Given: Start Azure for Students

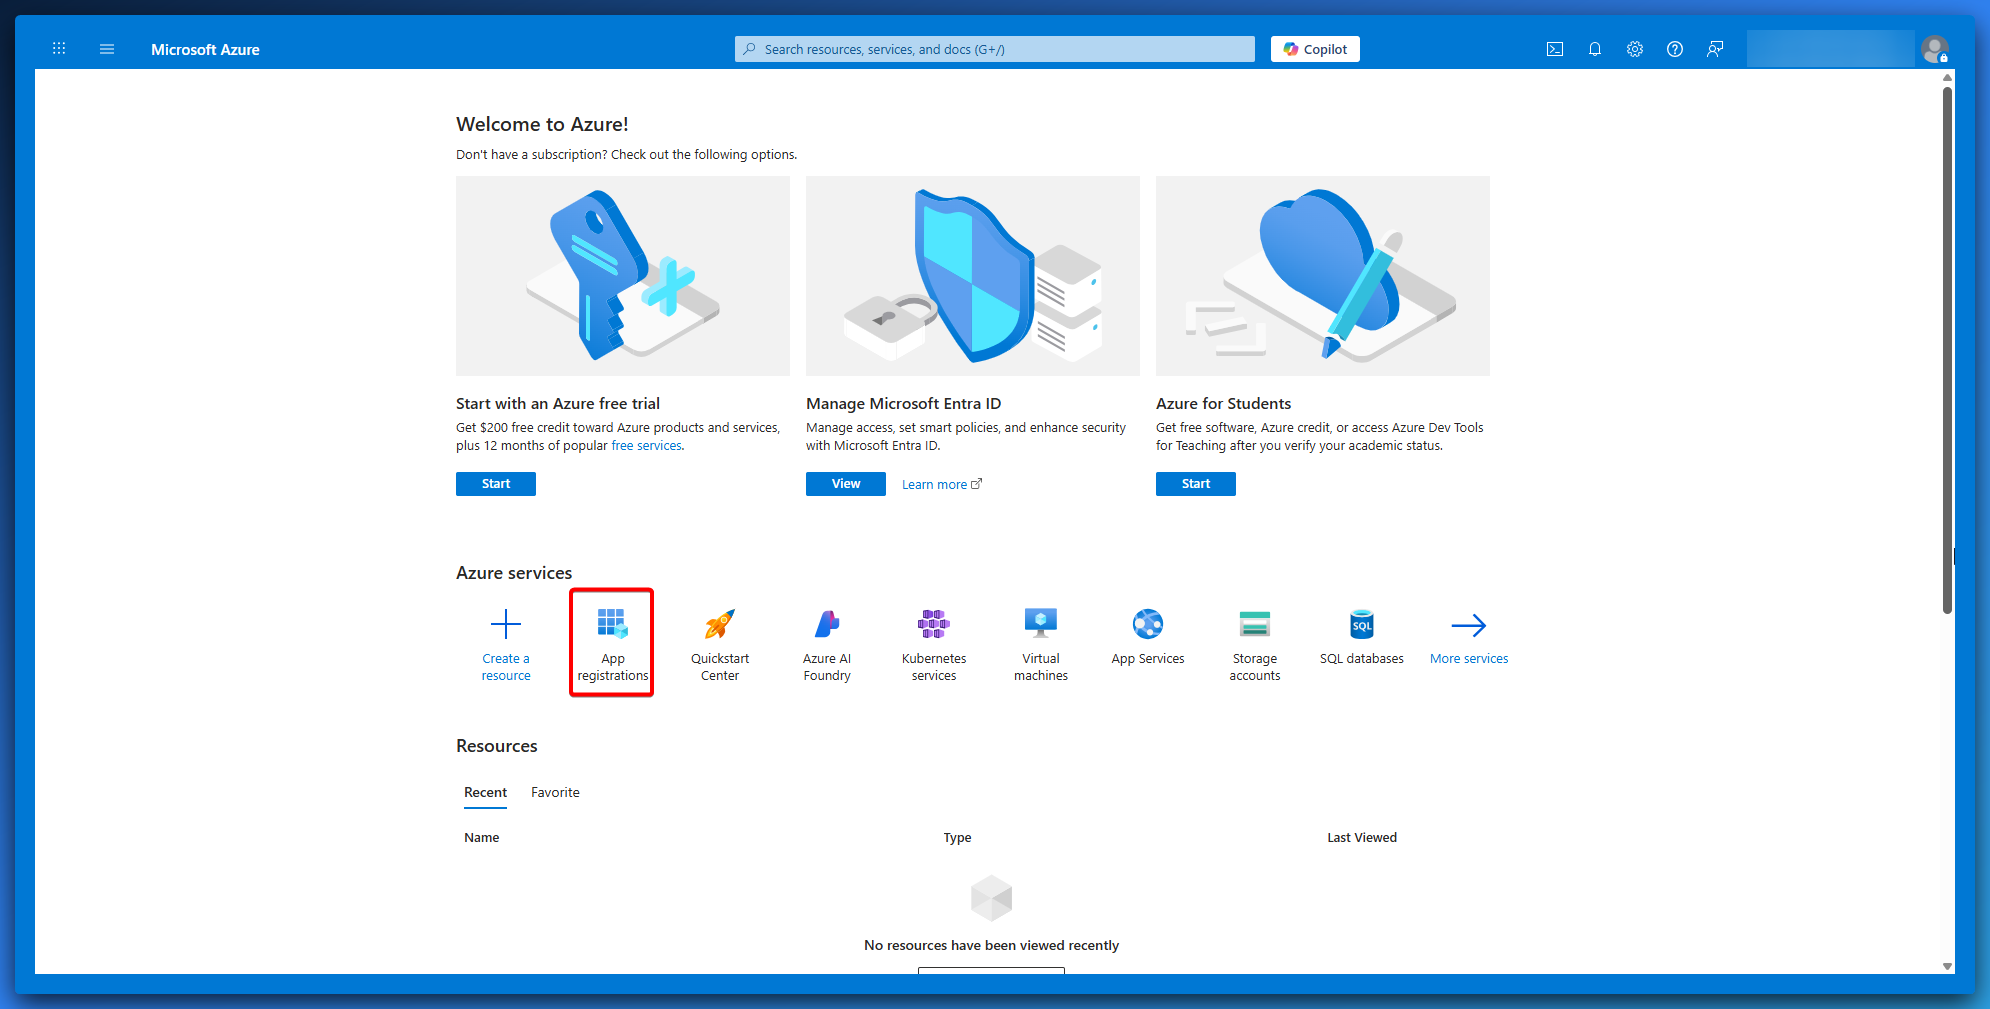Looking at the screenshot, I should (x=1196, y=484).
